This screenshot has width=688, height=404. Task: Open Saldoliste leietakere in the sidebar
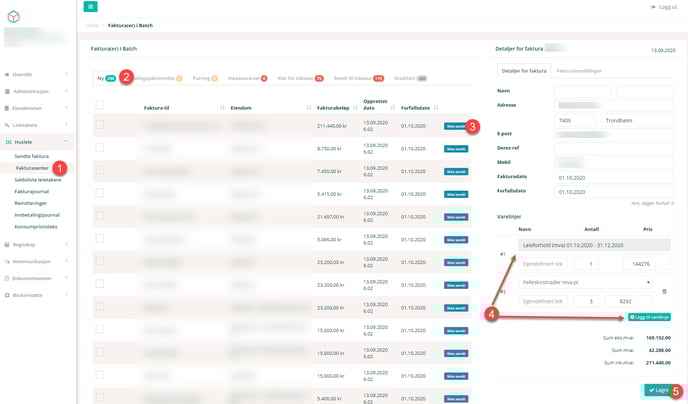38,180
